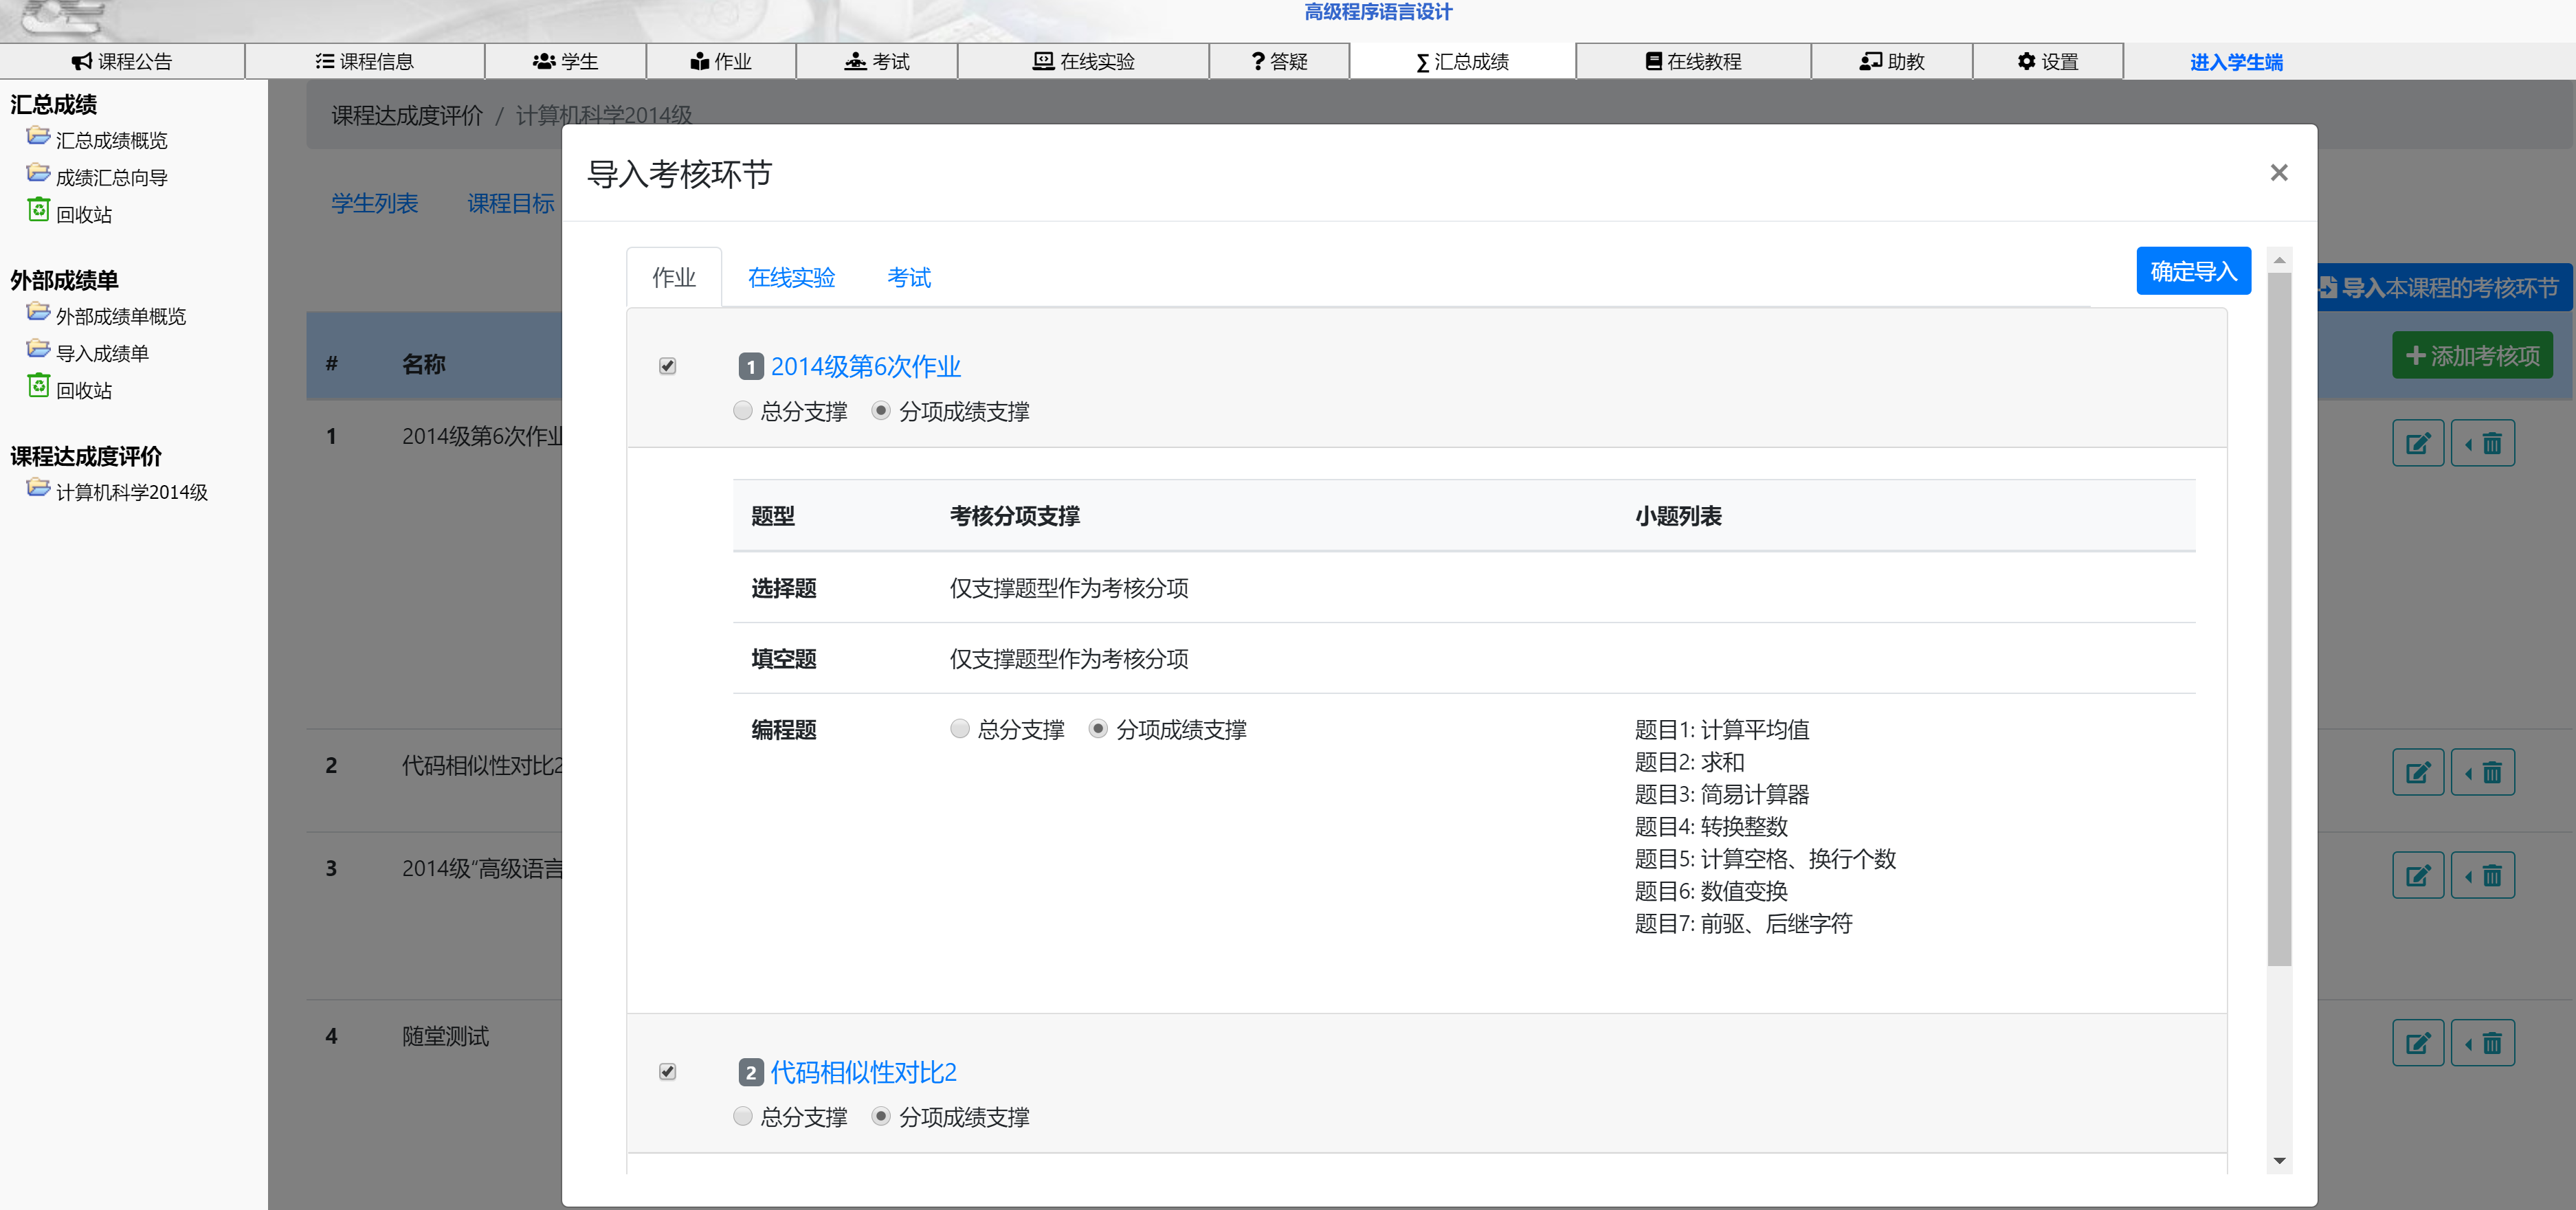Click the 确定导入 button

2193,271
